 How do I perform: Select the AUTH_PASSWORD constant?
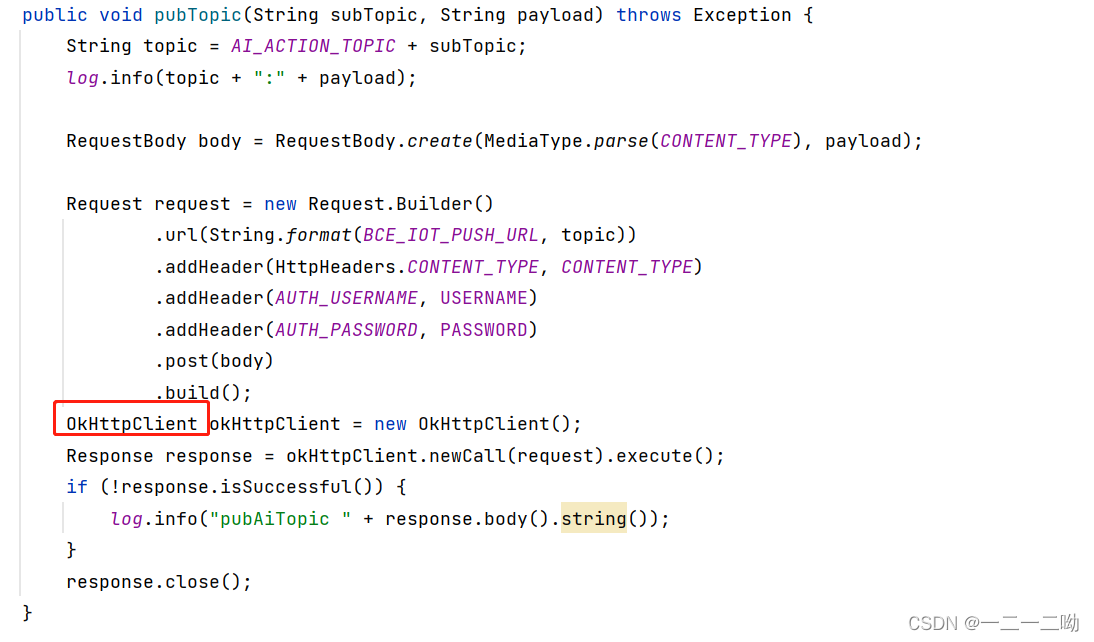click(x=346, y=329)
